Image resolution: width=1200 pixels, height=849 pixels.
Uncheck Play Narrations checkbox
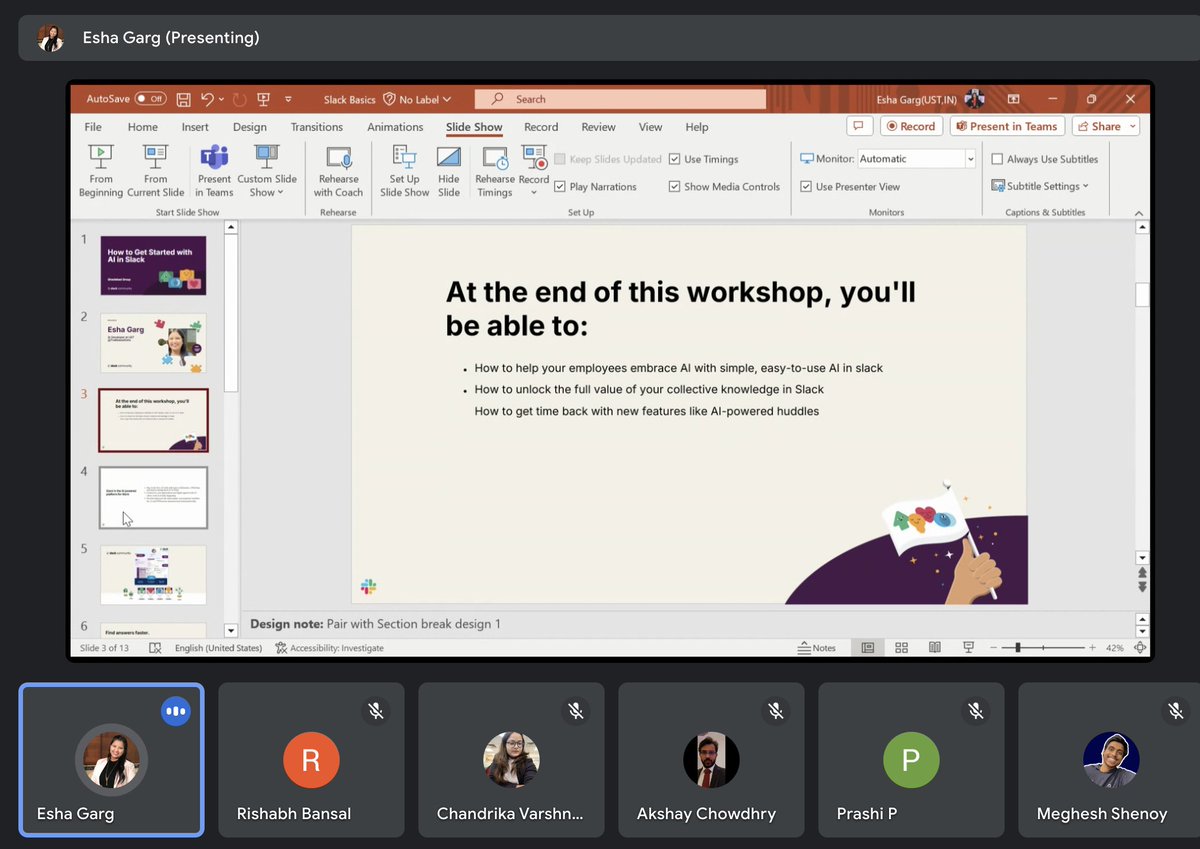pyautogui.click(x=560, y=187)
